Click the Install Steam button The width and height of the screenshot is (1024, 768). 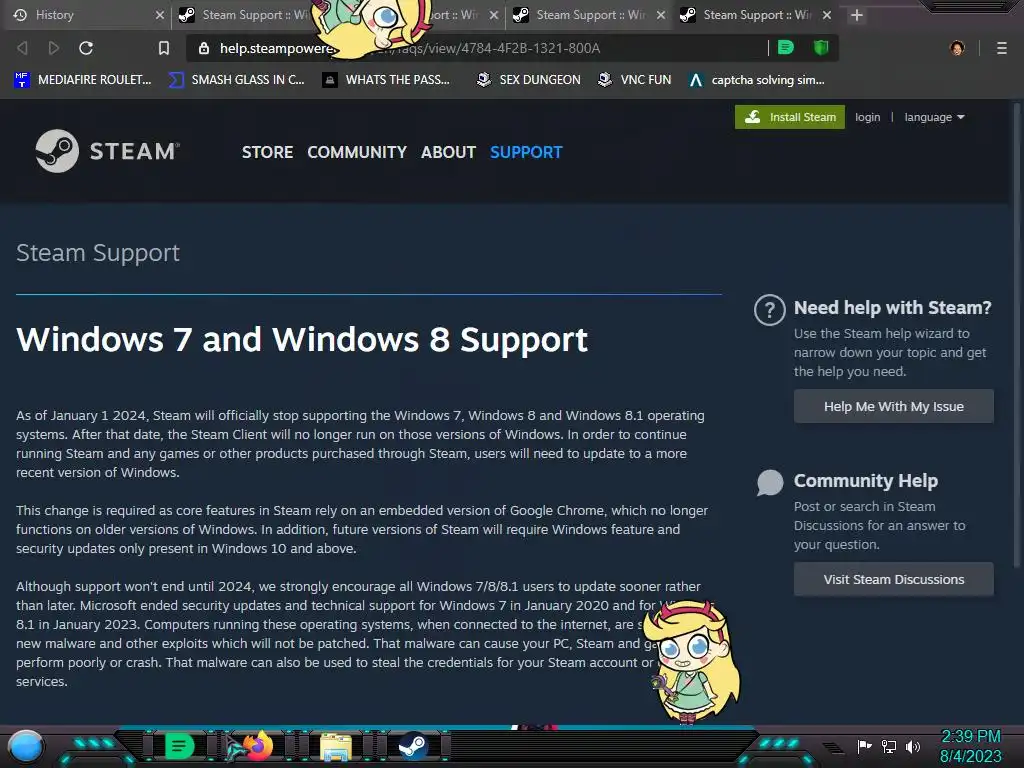pyautogui.click(x=790, y=117)
